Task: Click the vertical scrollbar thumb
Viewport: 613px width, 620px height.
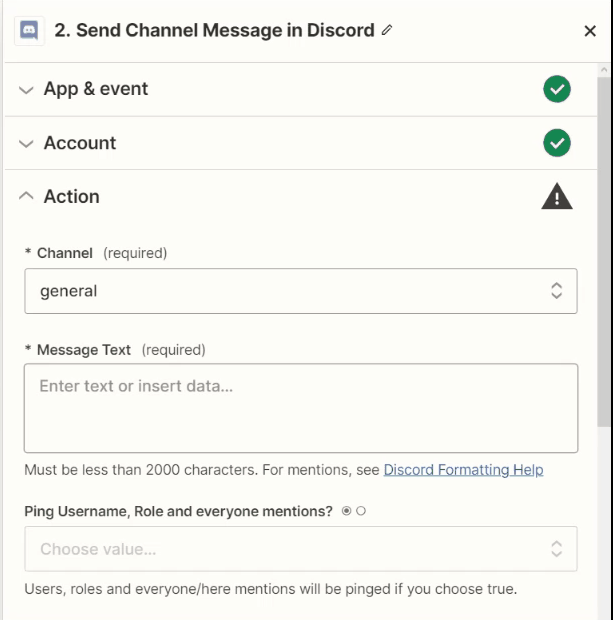Action: (x=604, y=251)
